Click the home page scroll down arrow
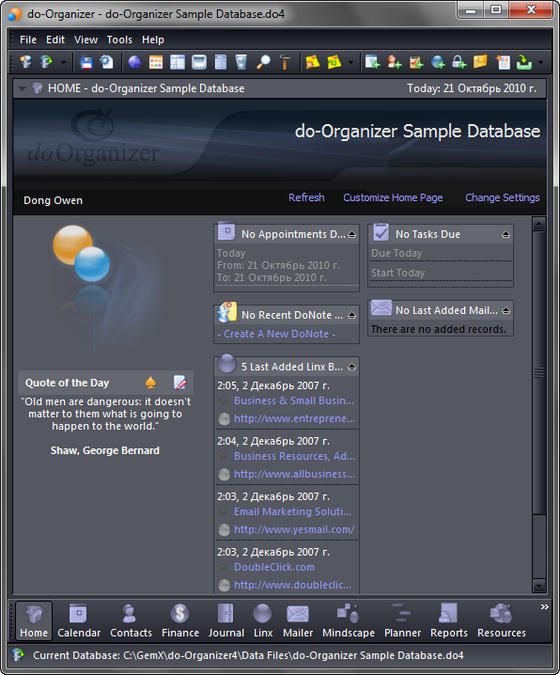The image size is (560, 675). click(539, 585)
